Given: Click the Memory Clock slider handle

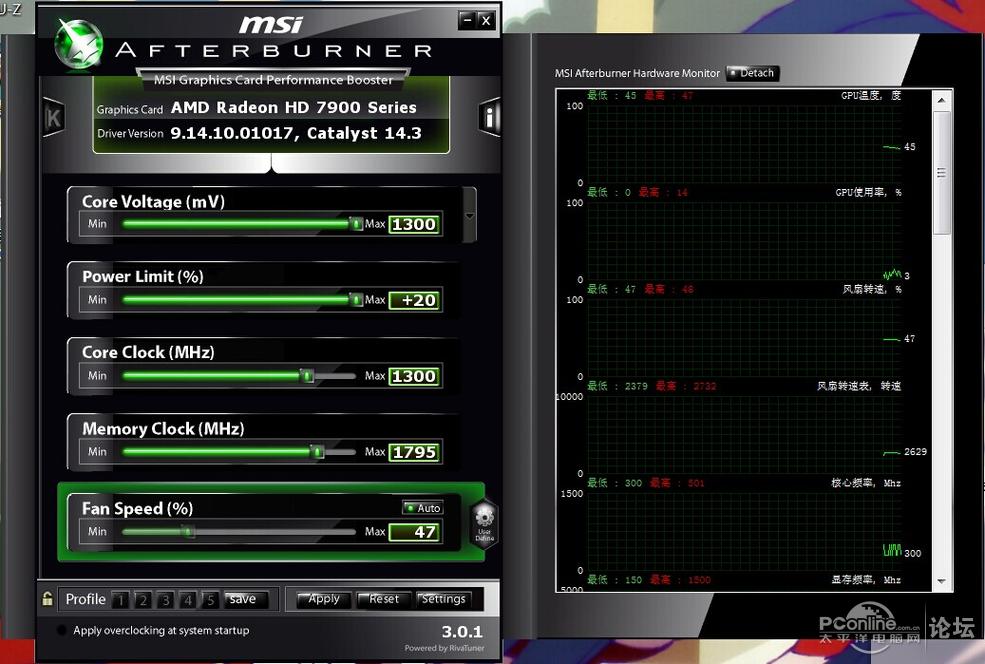Looking at the screenshot, I should [x=317, y=452].
